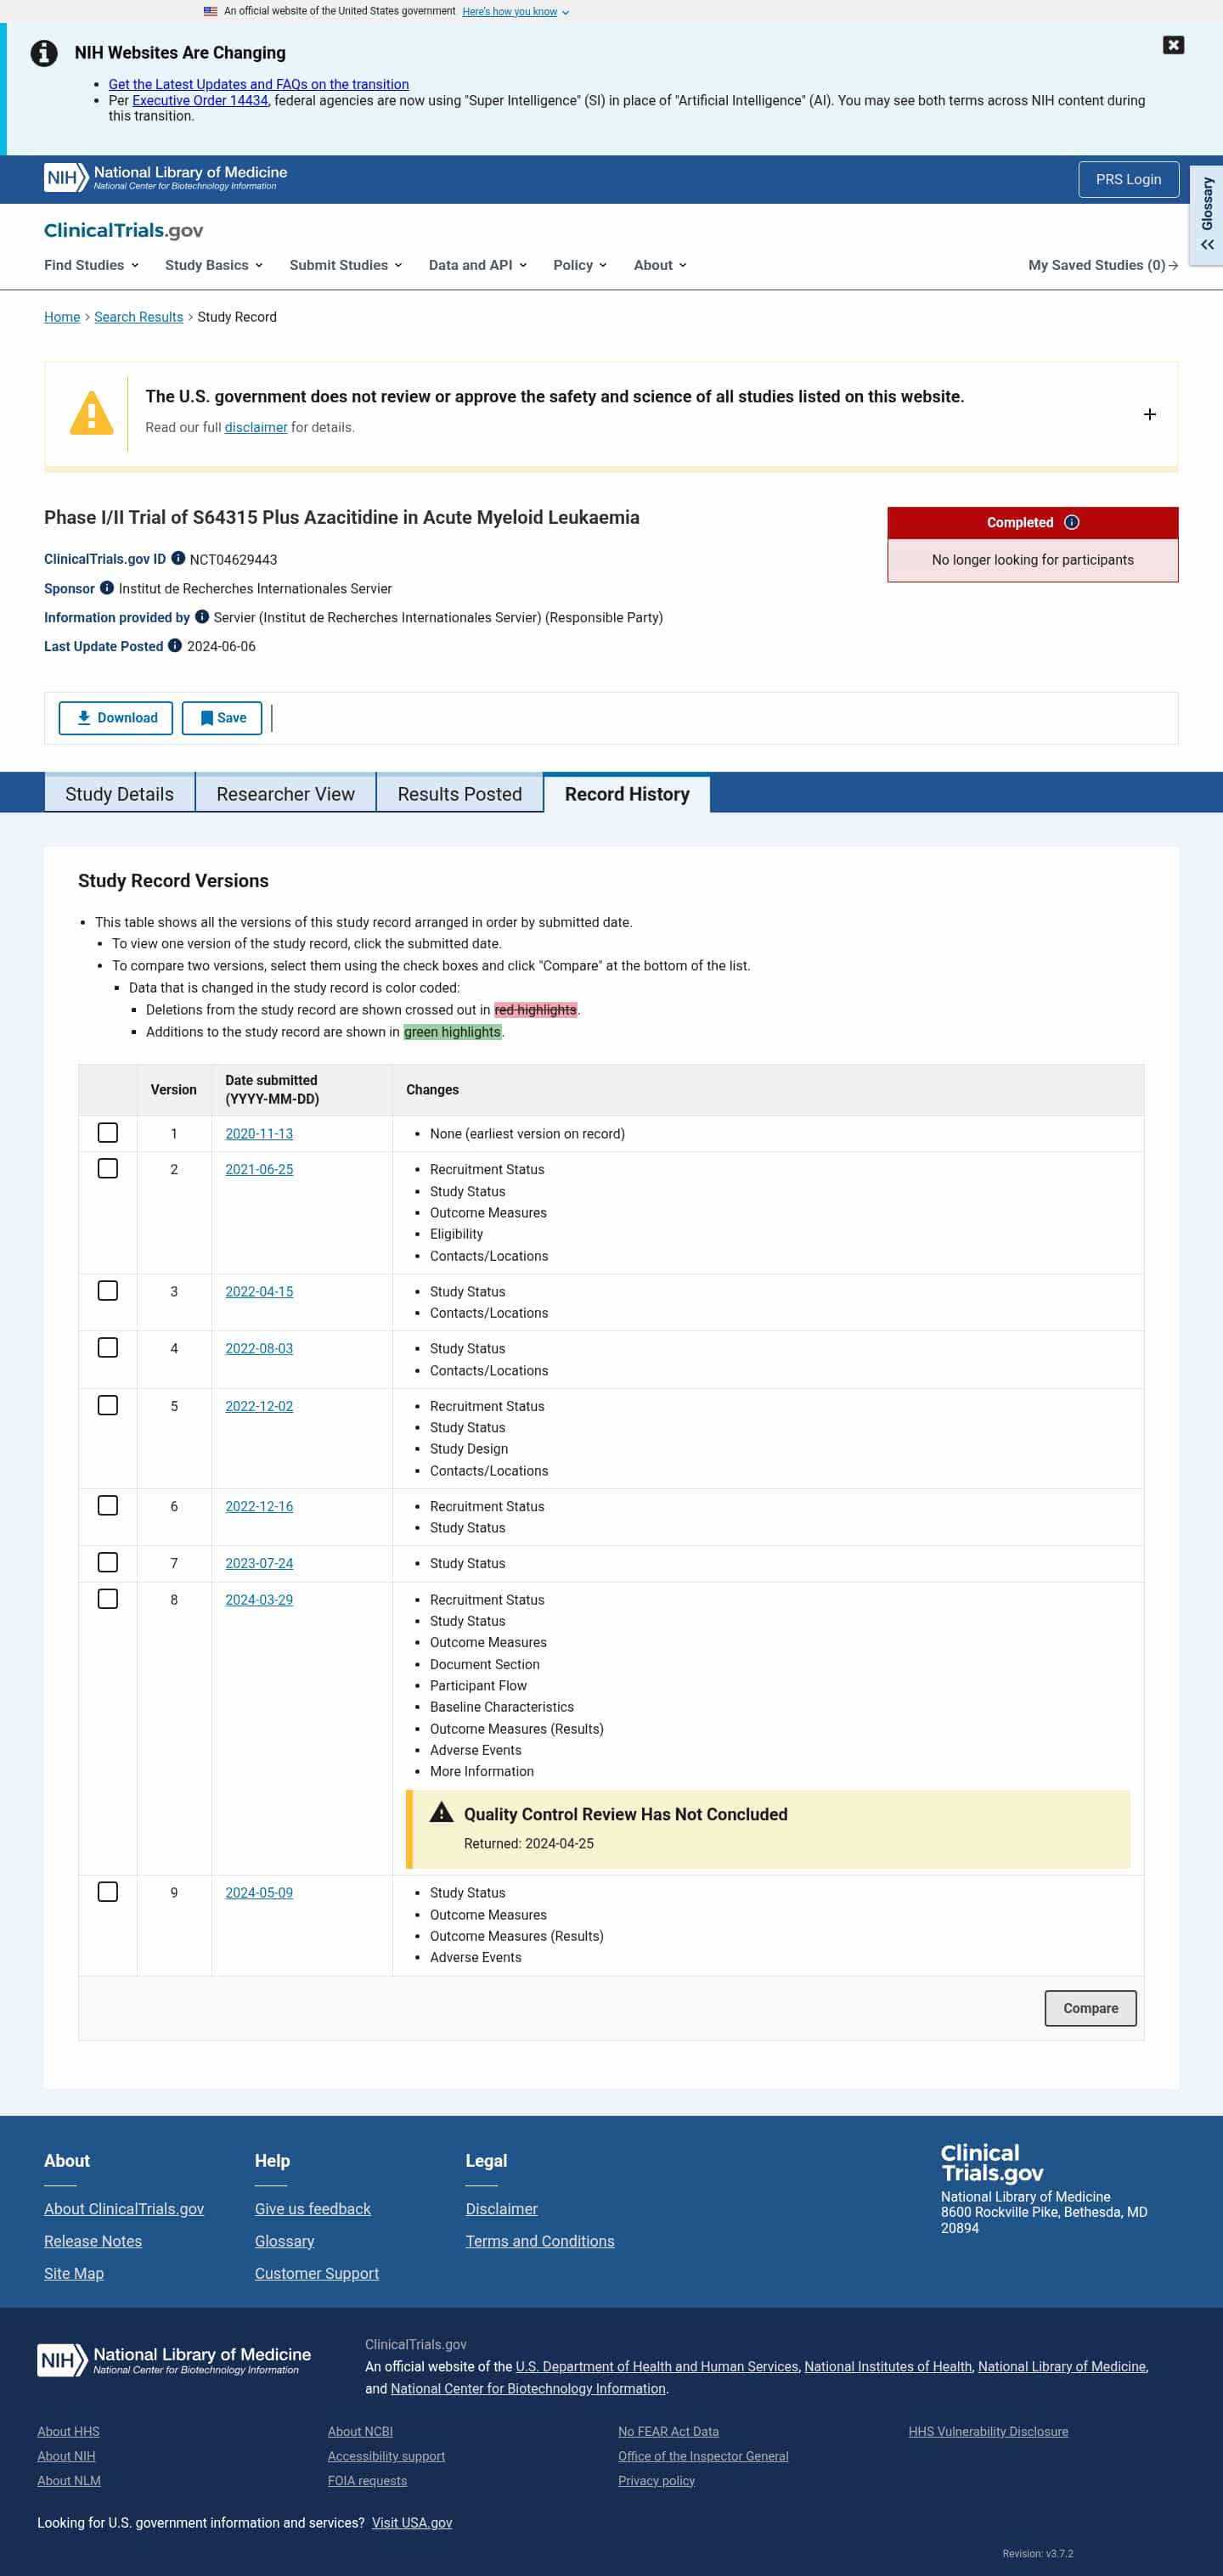Click info icon next to ClinicalTrials.gov ID
This screenshot has width=1223, height=2576.
coord(178,558)
